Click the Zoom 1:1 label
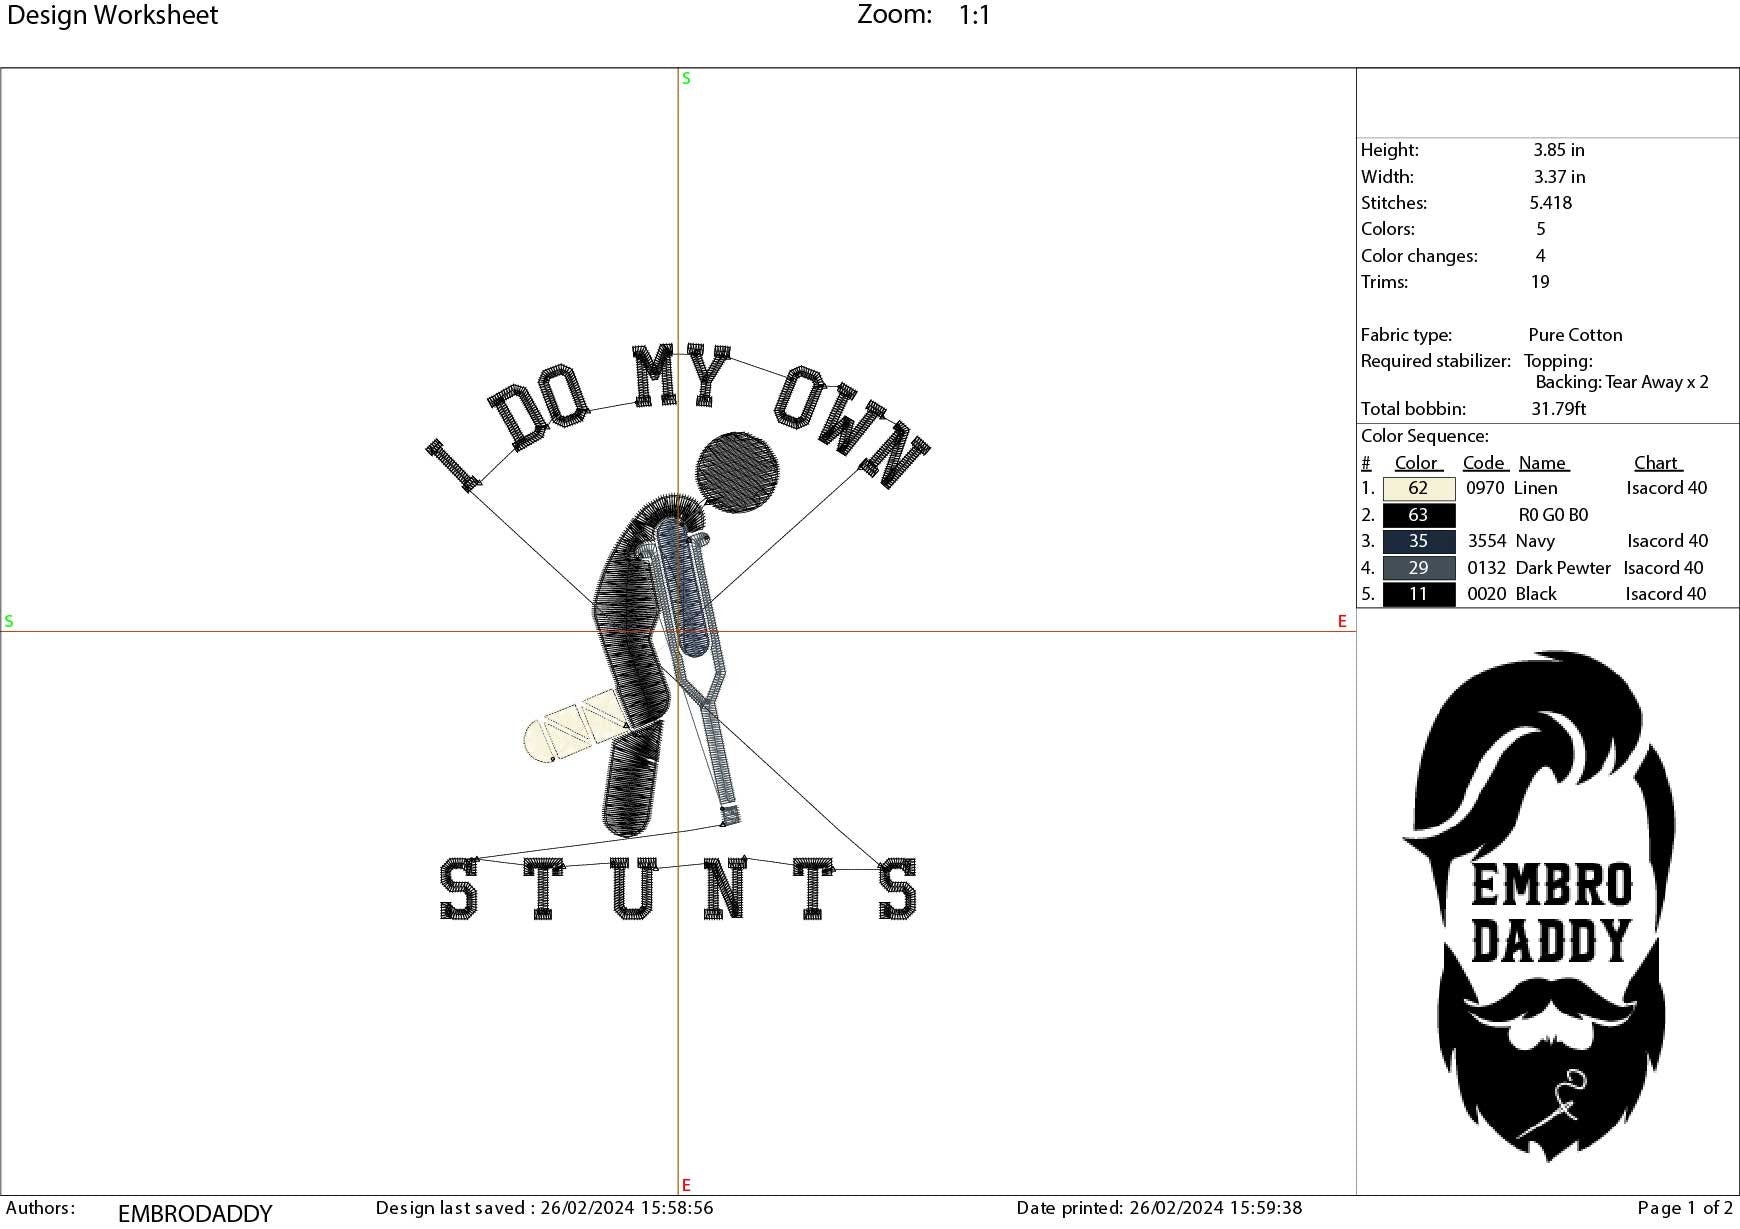1740x1229 pixels. click(920, 15)
